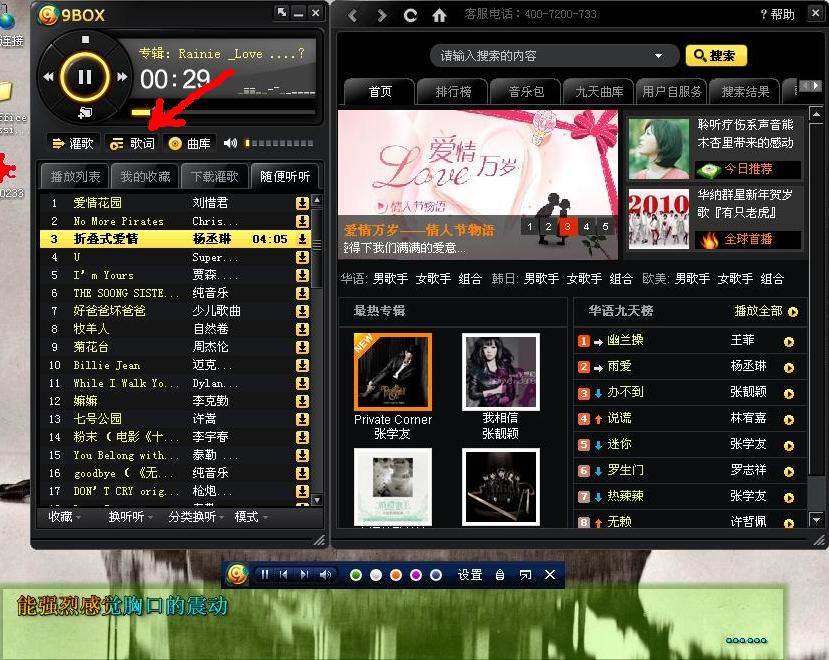Play the chart song 幽兰操
This screenshot has height=660, width=829.
(x=788, y=342)
